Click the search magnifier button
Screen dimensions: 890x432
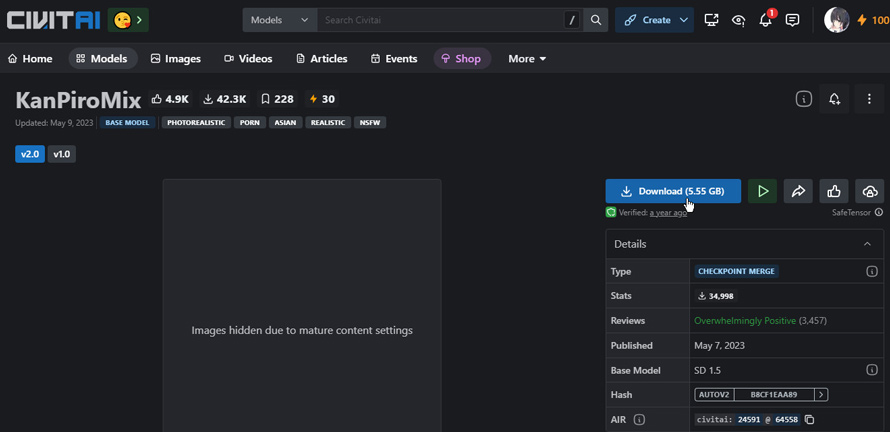point(596,20)
